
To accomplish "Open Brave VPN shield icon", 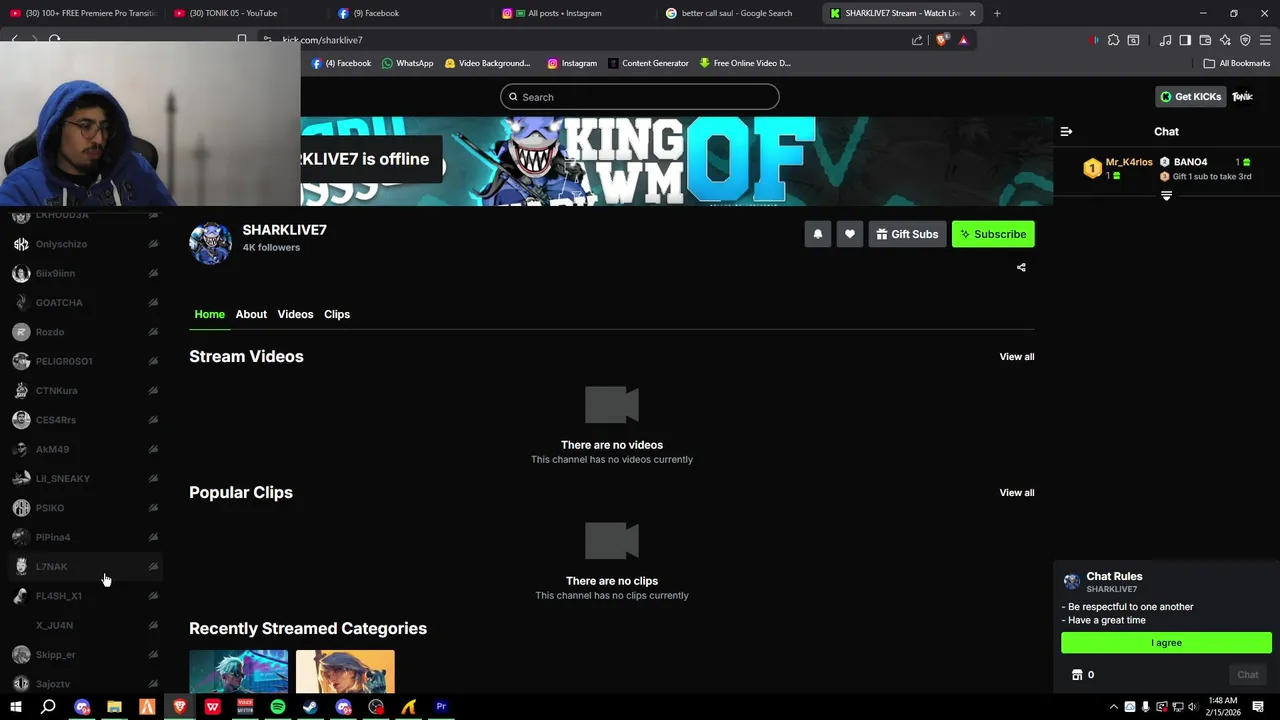I will [1245, 40].
